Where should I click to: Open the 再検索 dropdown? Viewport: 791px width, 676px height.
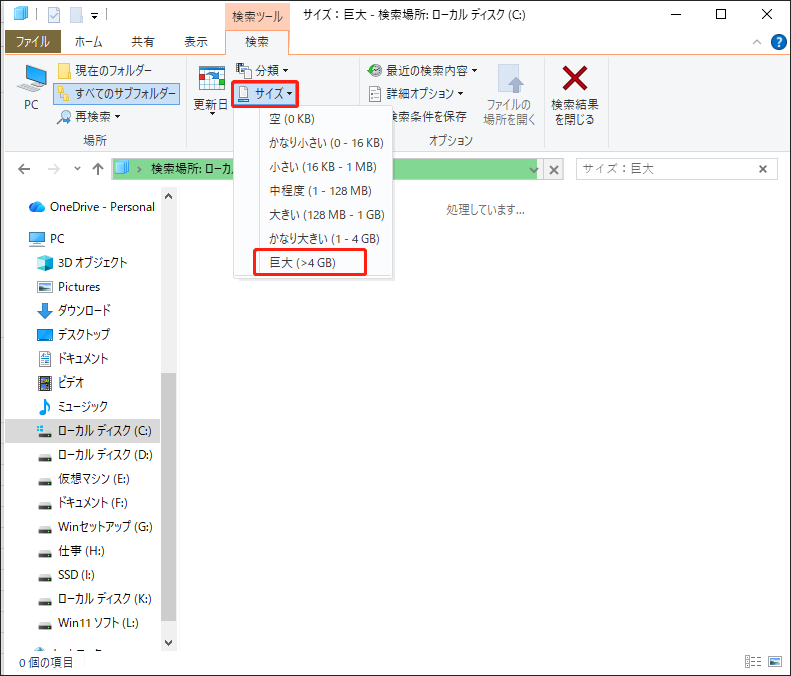(x=89, y=117)
